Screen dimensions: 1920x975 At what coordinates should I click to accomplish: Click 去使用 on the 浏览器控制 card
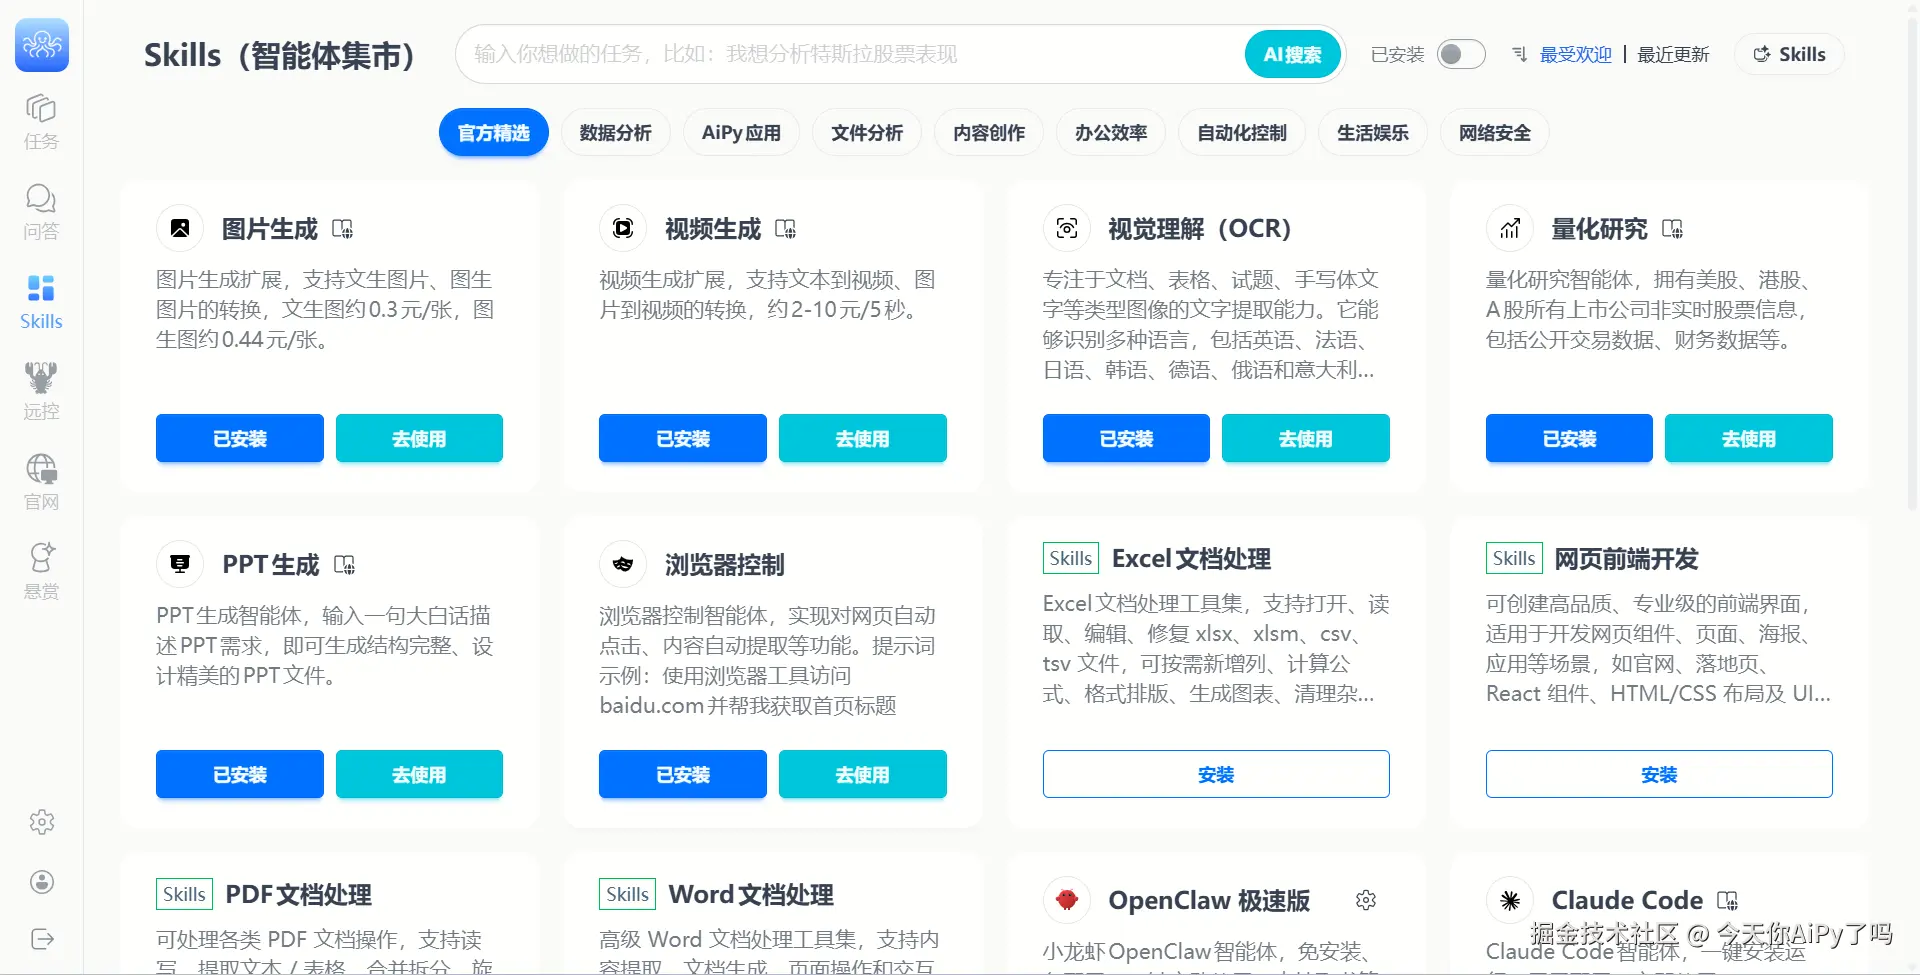click(863, 774)
